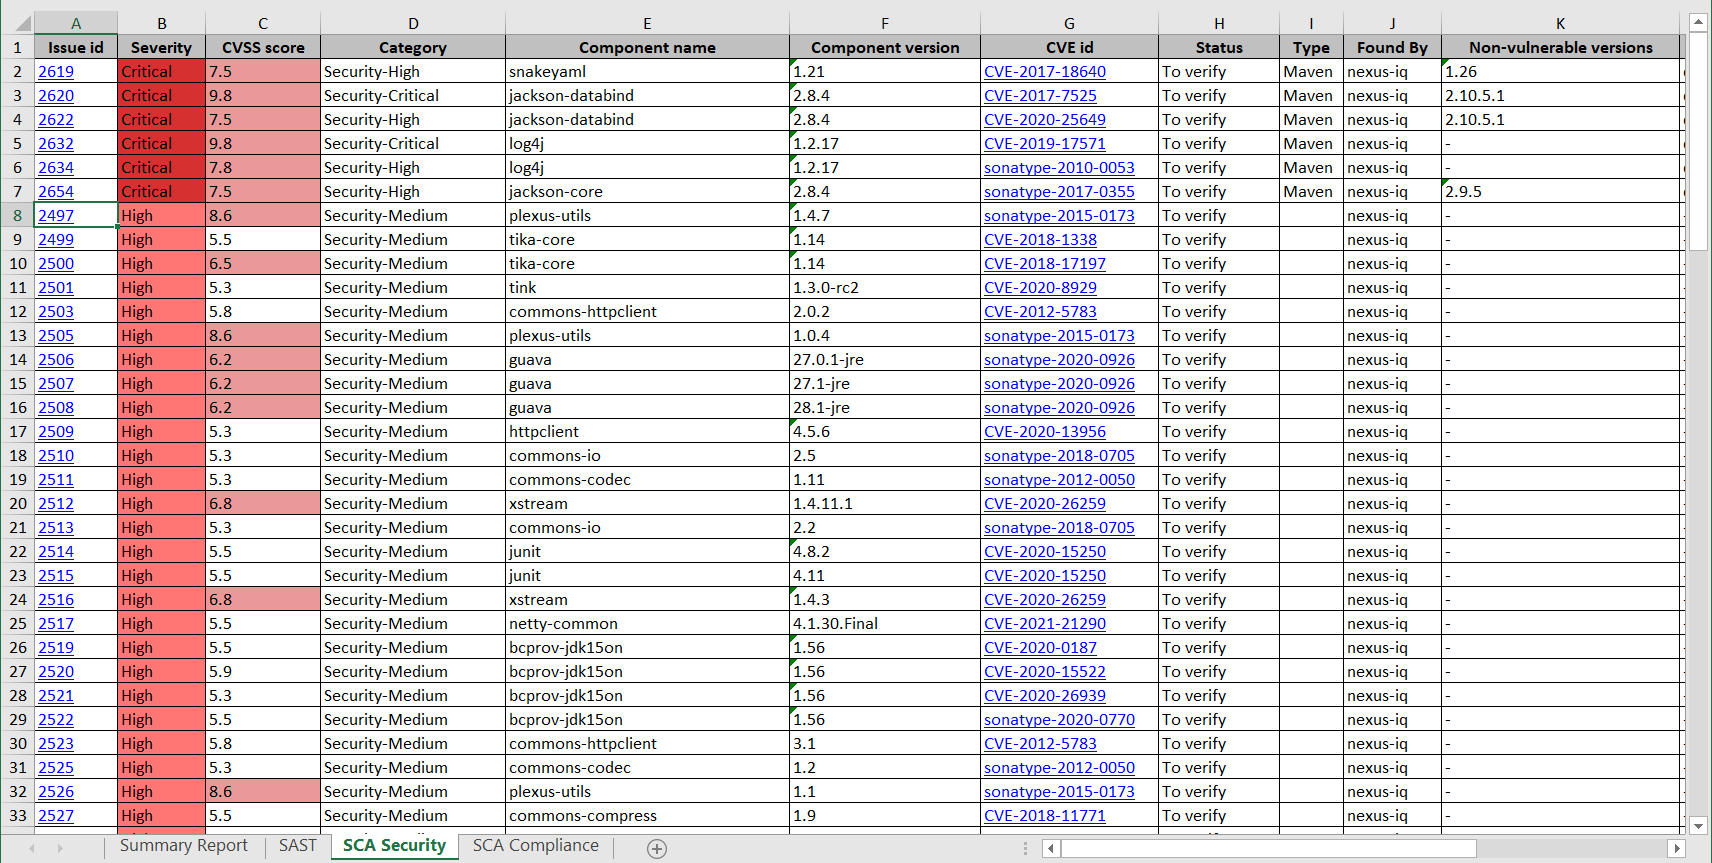Open the SCA Compliance sheet tab
Image resolution: width=1712 pixels, height=863 pixels.
coord(536,846)
